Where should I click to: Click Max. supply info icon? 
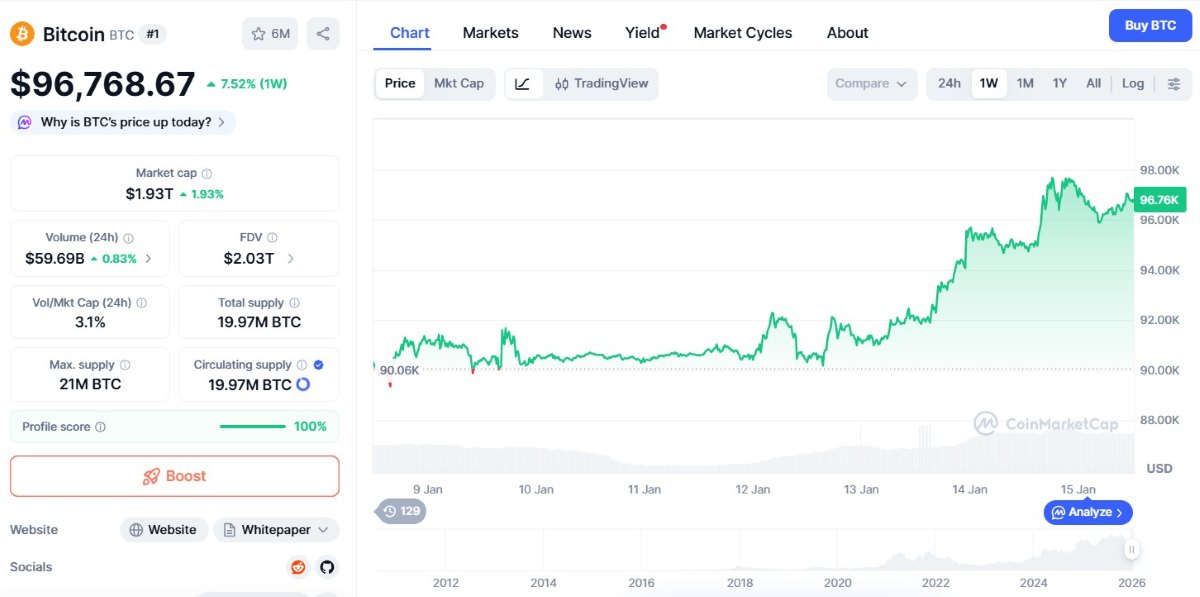pyautogui.click(x=125, y=365)
